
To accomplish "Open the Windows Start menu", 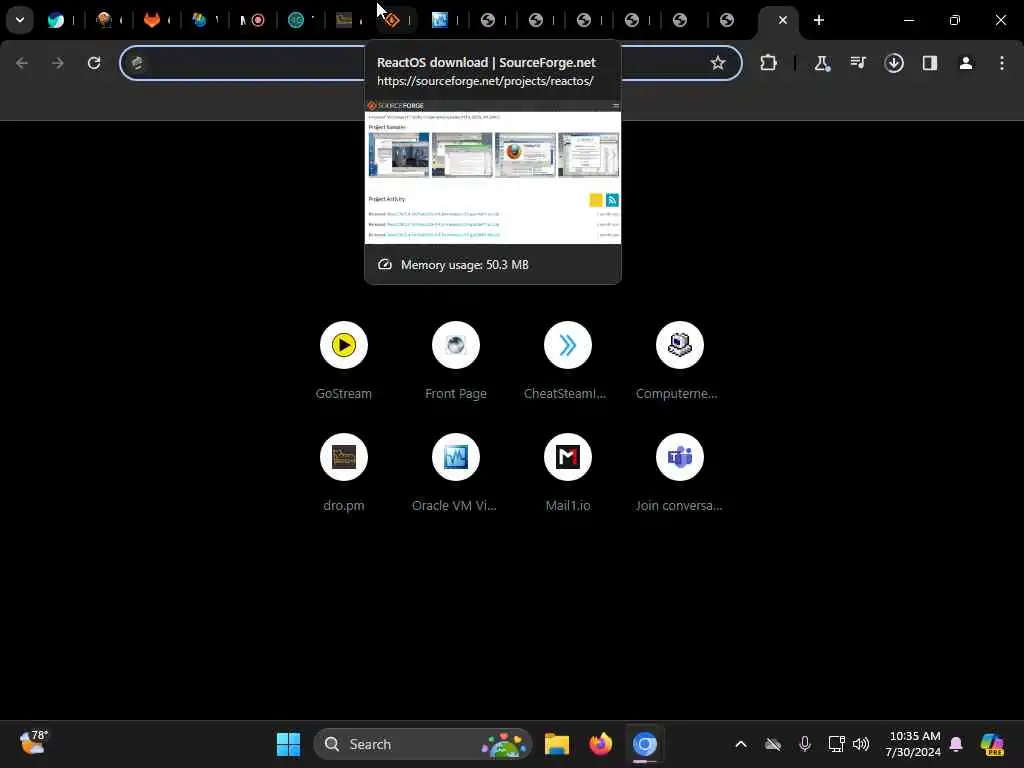I will pos(288,744).
